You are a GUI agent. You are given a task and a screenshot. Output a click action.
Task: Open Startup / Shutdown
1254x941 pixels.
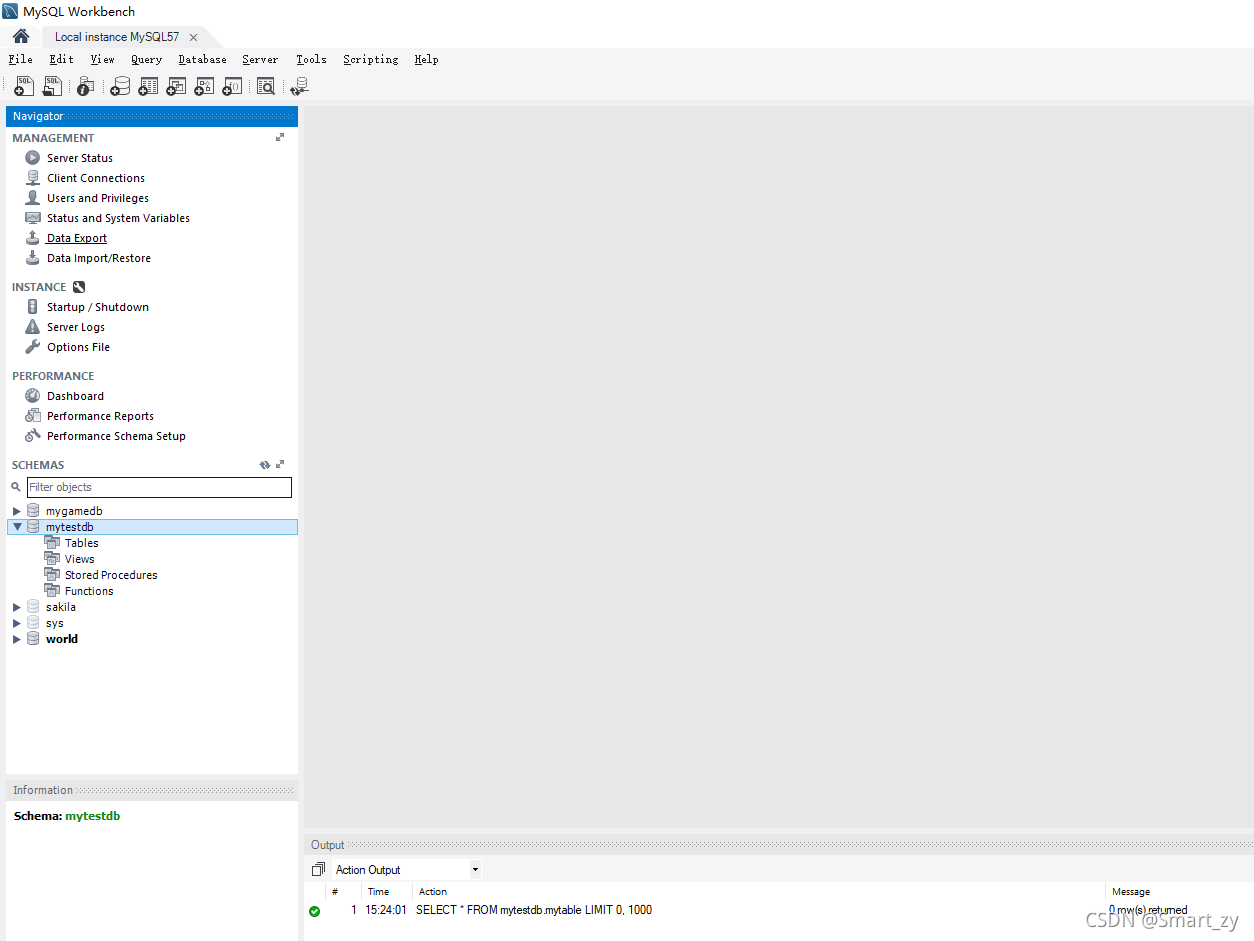[x=98, y=307]
